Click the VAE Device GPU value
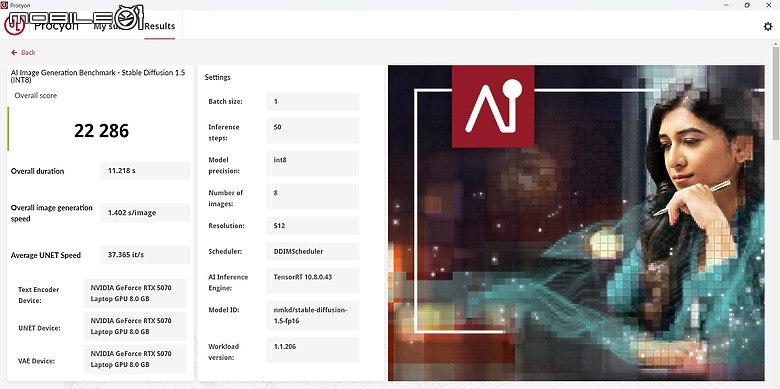Image resolution: width=780 pixels, height=389 pixels. point(135,359)
